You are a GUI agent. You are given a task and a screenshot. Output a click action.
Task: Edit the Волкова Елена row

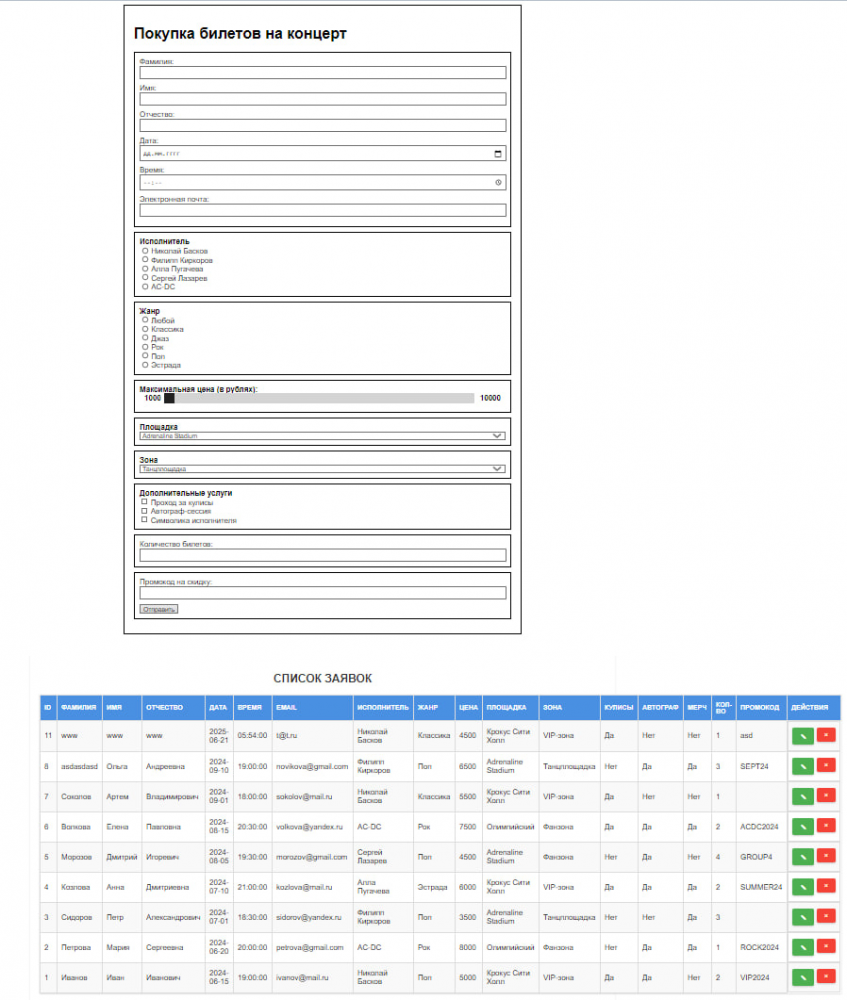point(802,827)
